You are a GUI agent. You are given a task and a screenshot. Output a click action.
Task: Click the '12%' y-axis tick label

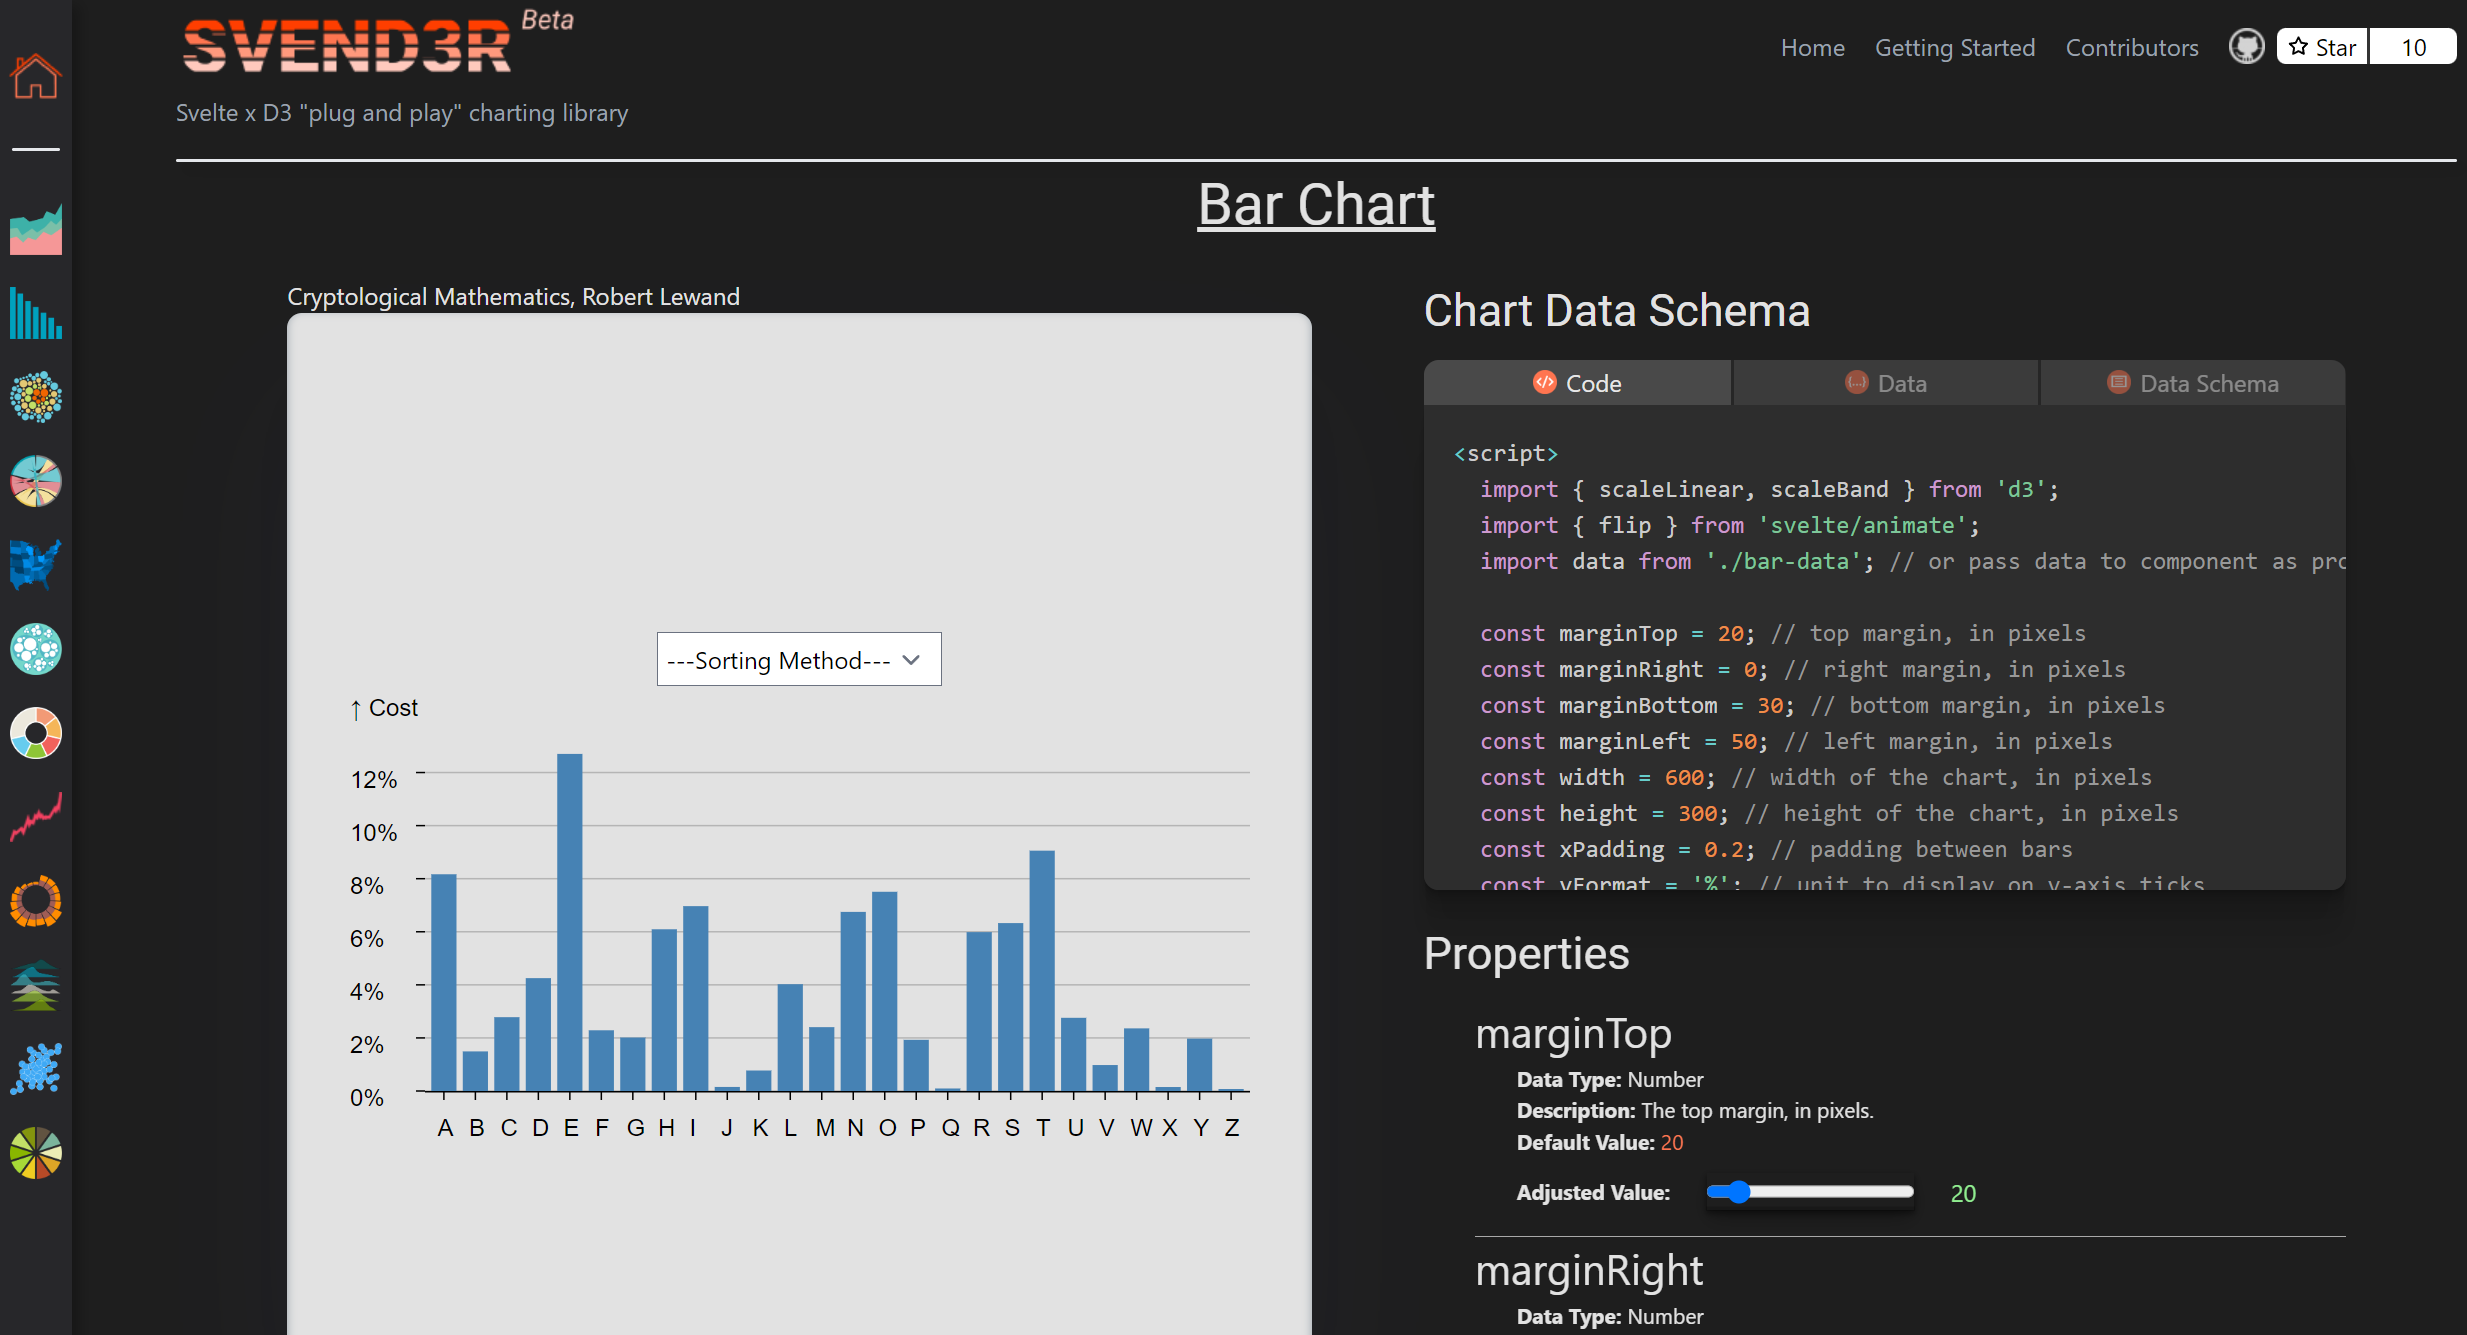374,780
